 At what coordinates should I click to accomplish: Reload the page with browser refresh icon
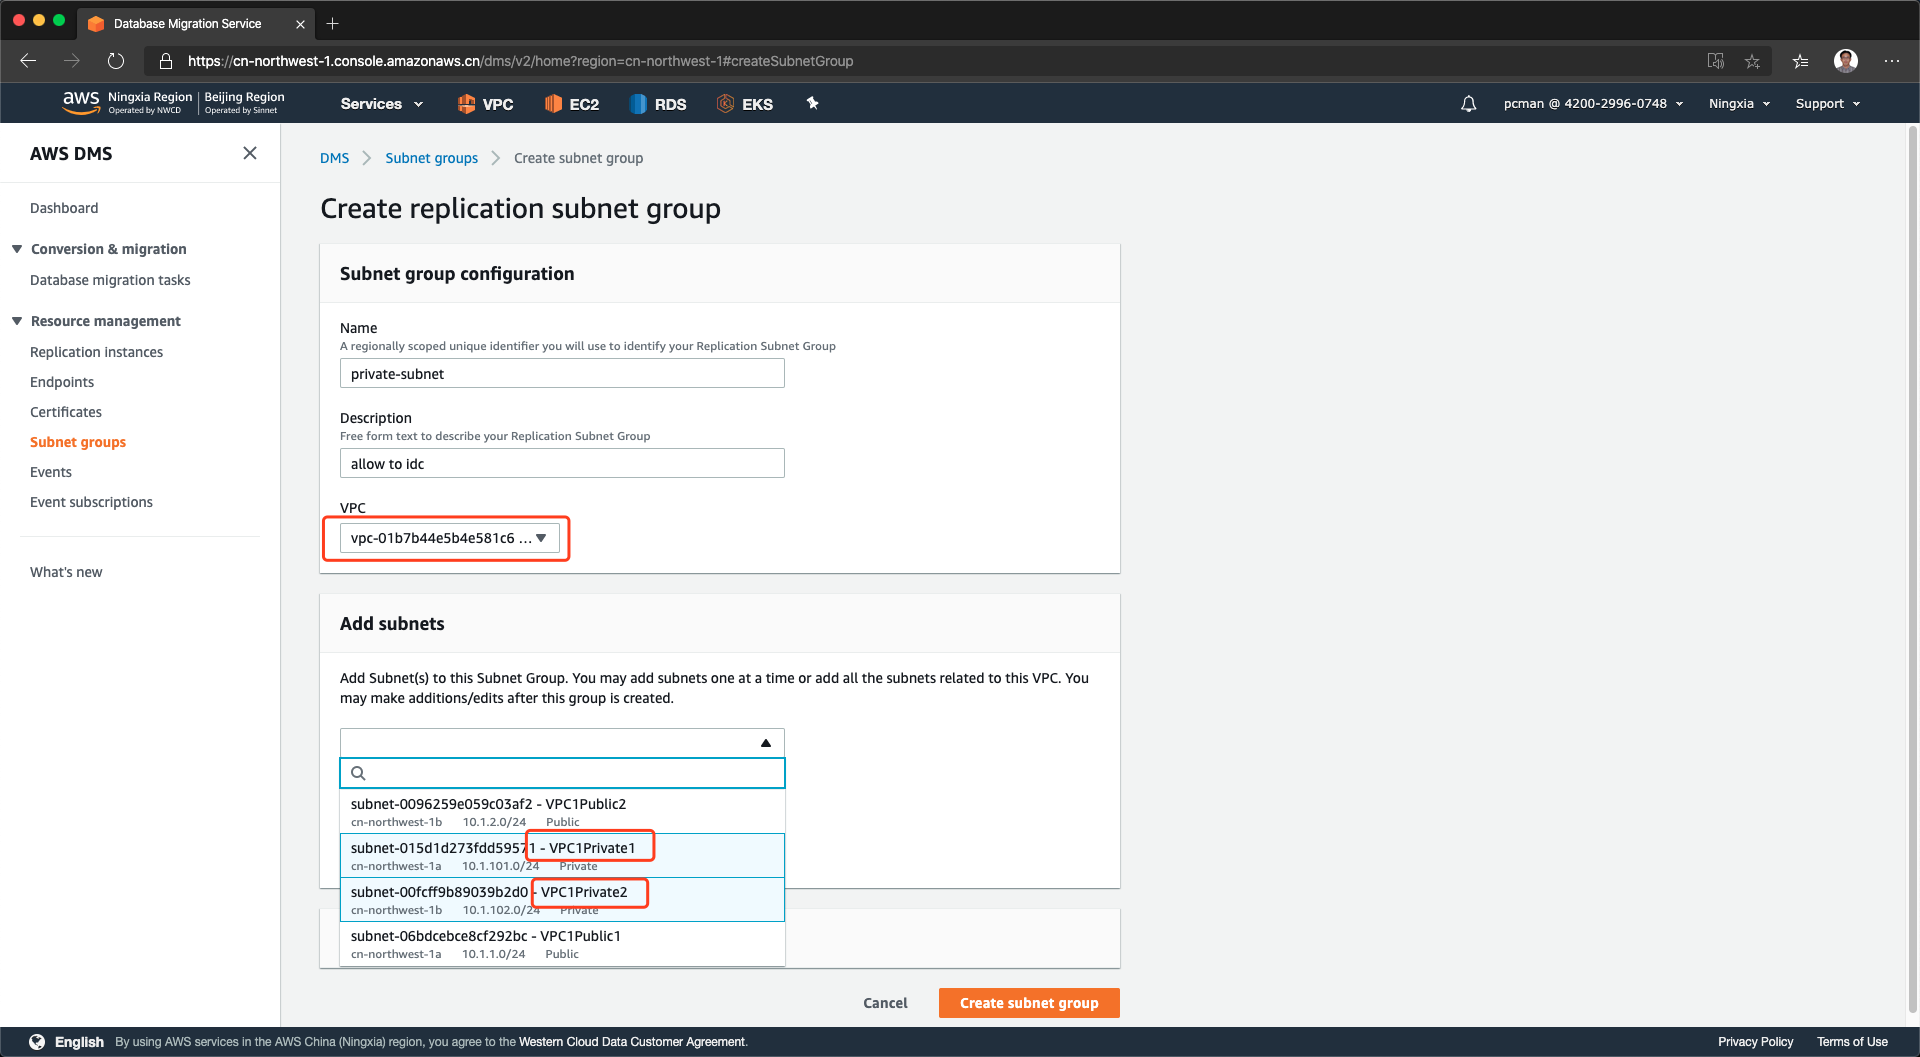116,61
